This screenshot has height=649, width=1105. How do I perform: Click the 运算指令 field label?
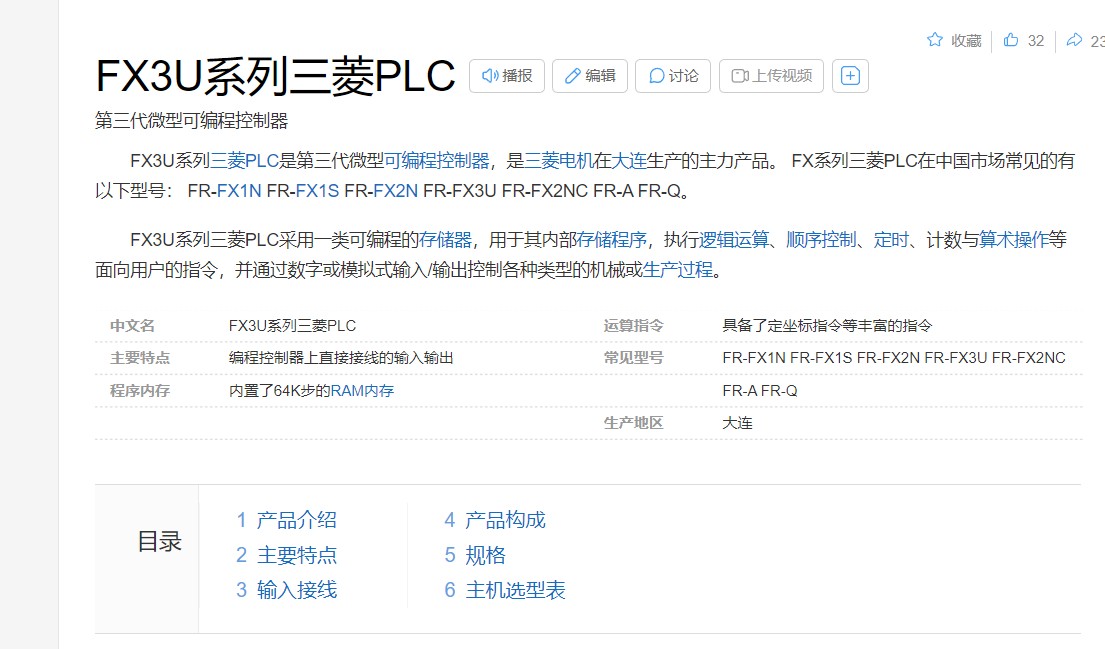point(634,326)
